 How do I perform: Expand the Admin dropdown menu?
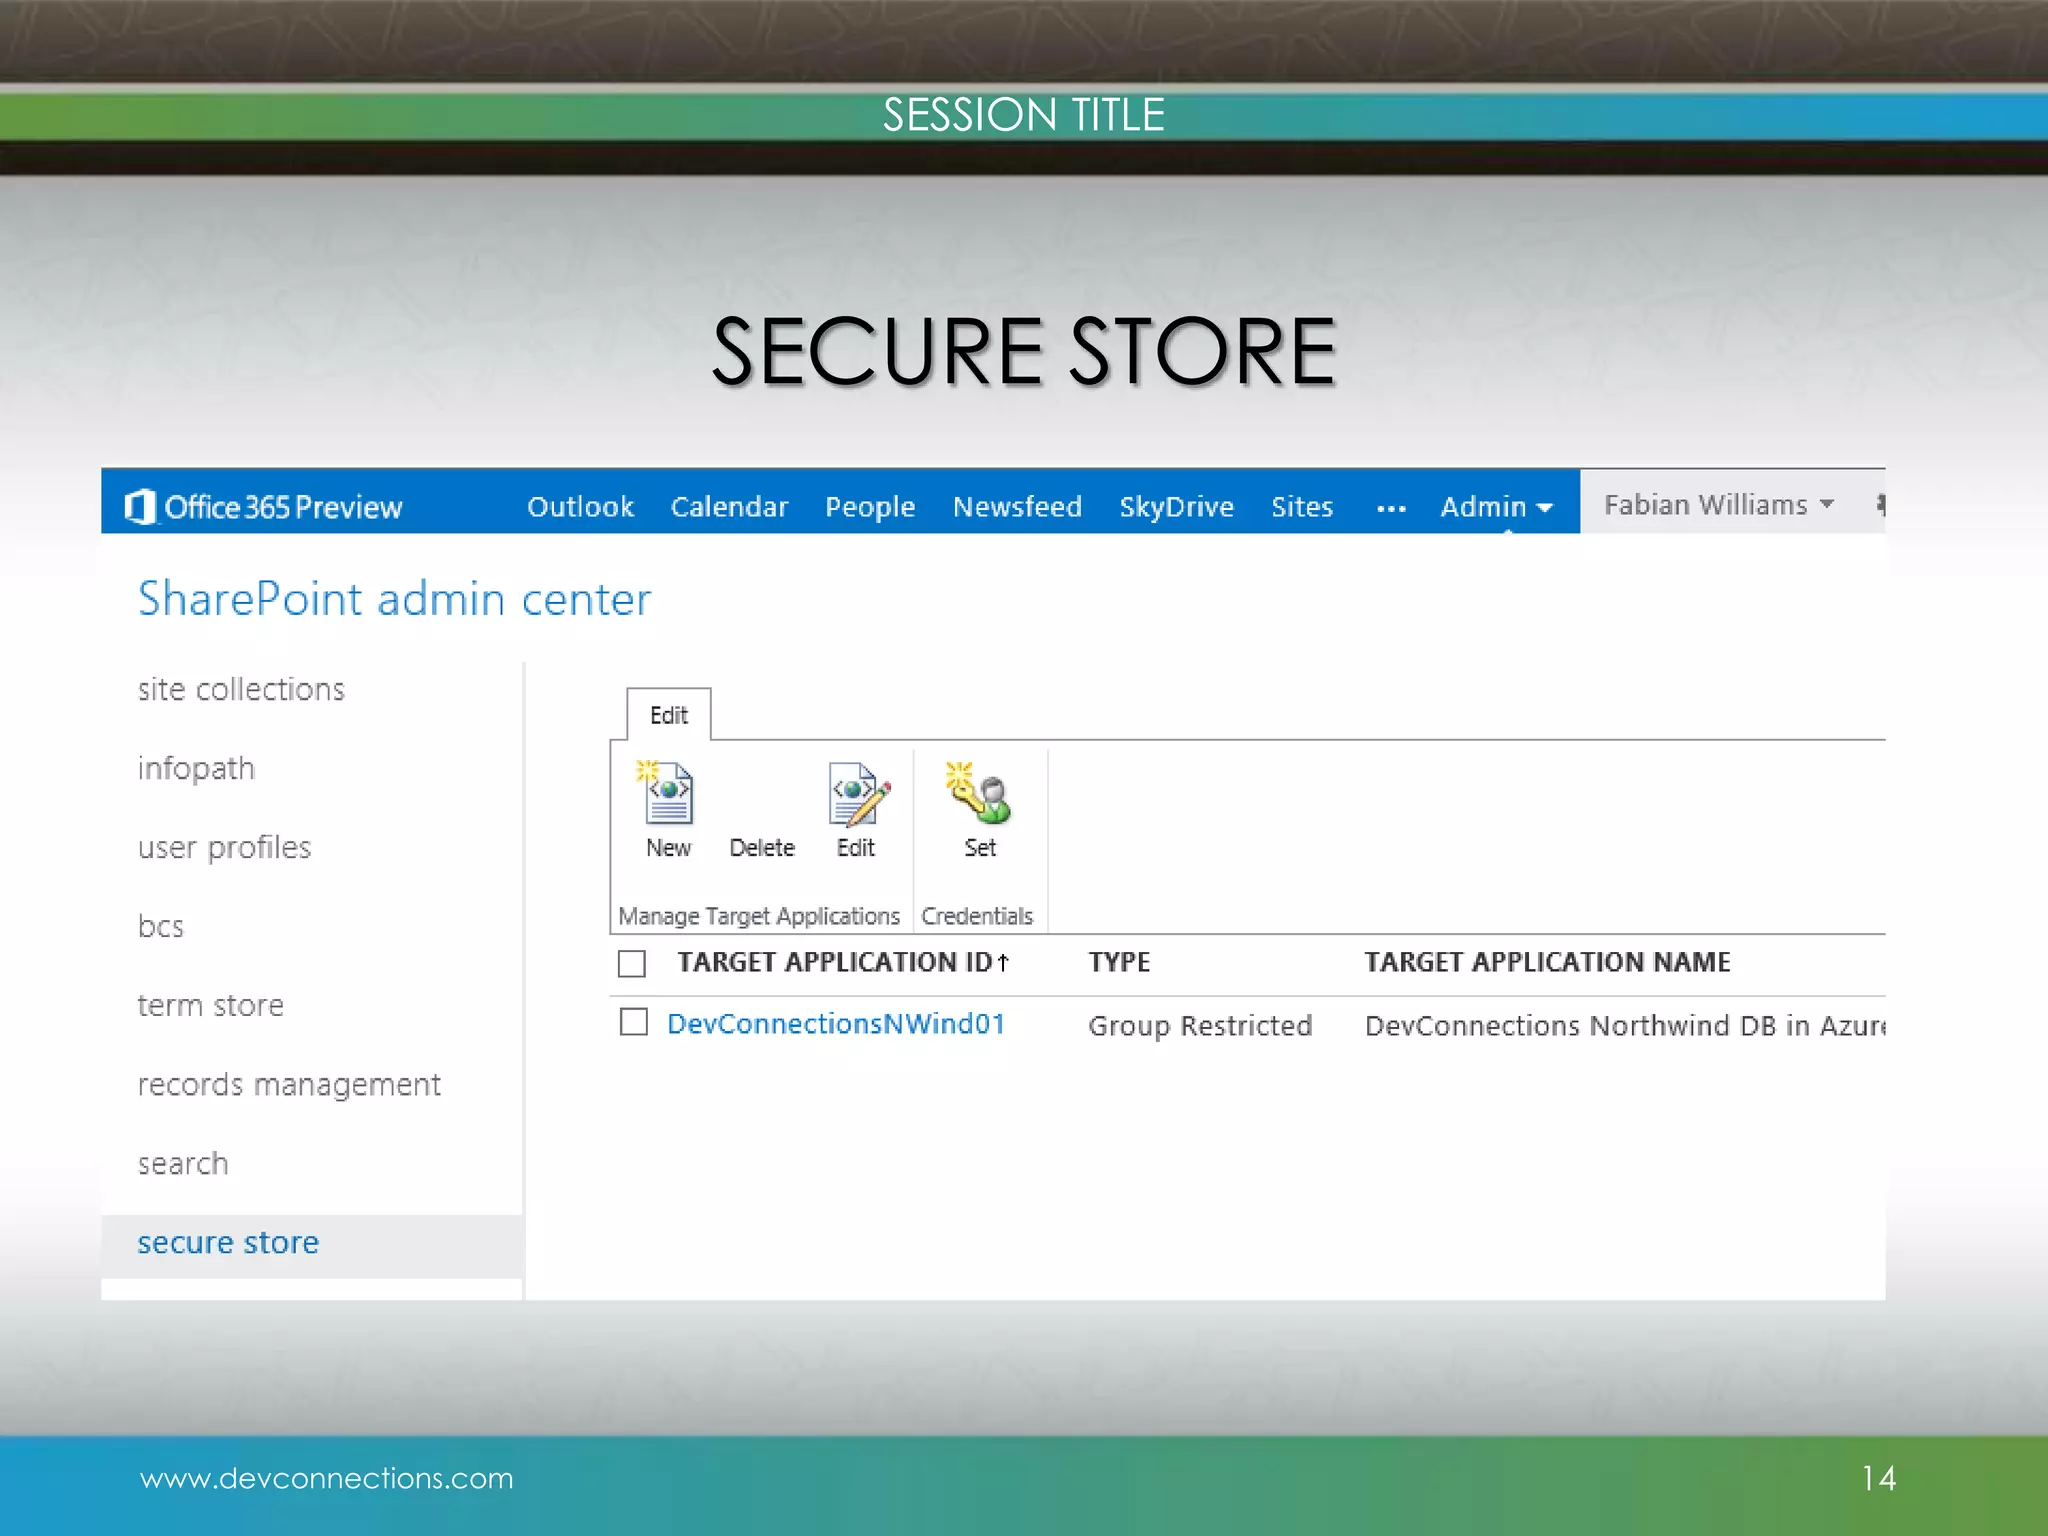point(1496,507)
